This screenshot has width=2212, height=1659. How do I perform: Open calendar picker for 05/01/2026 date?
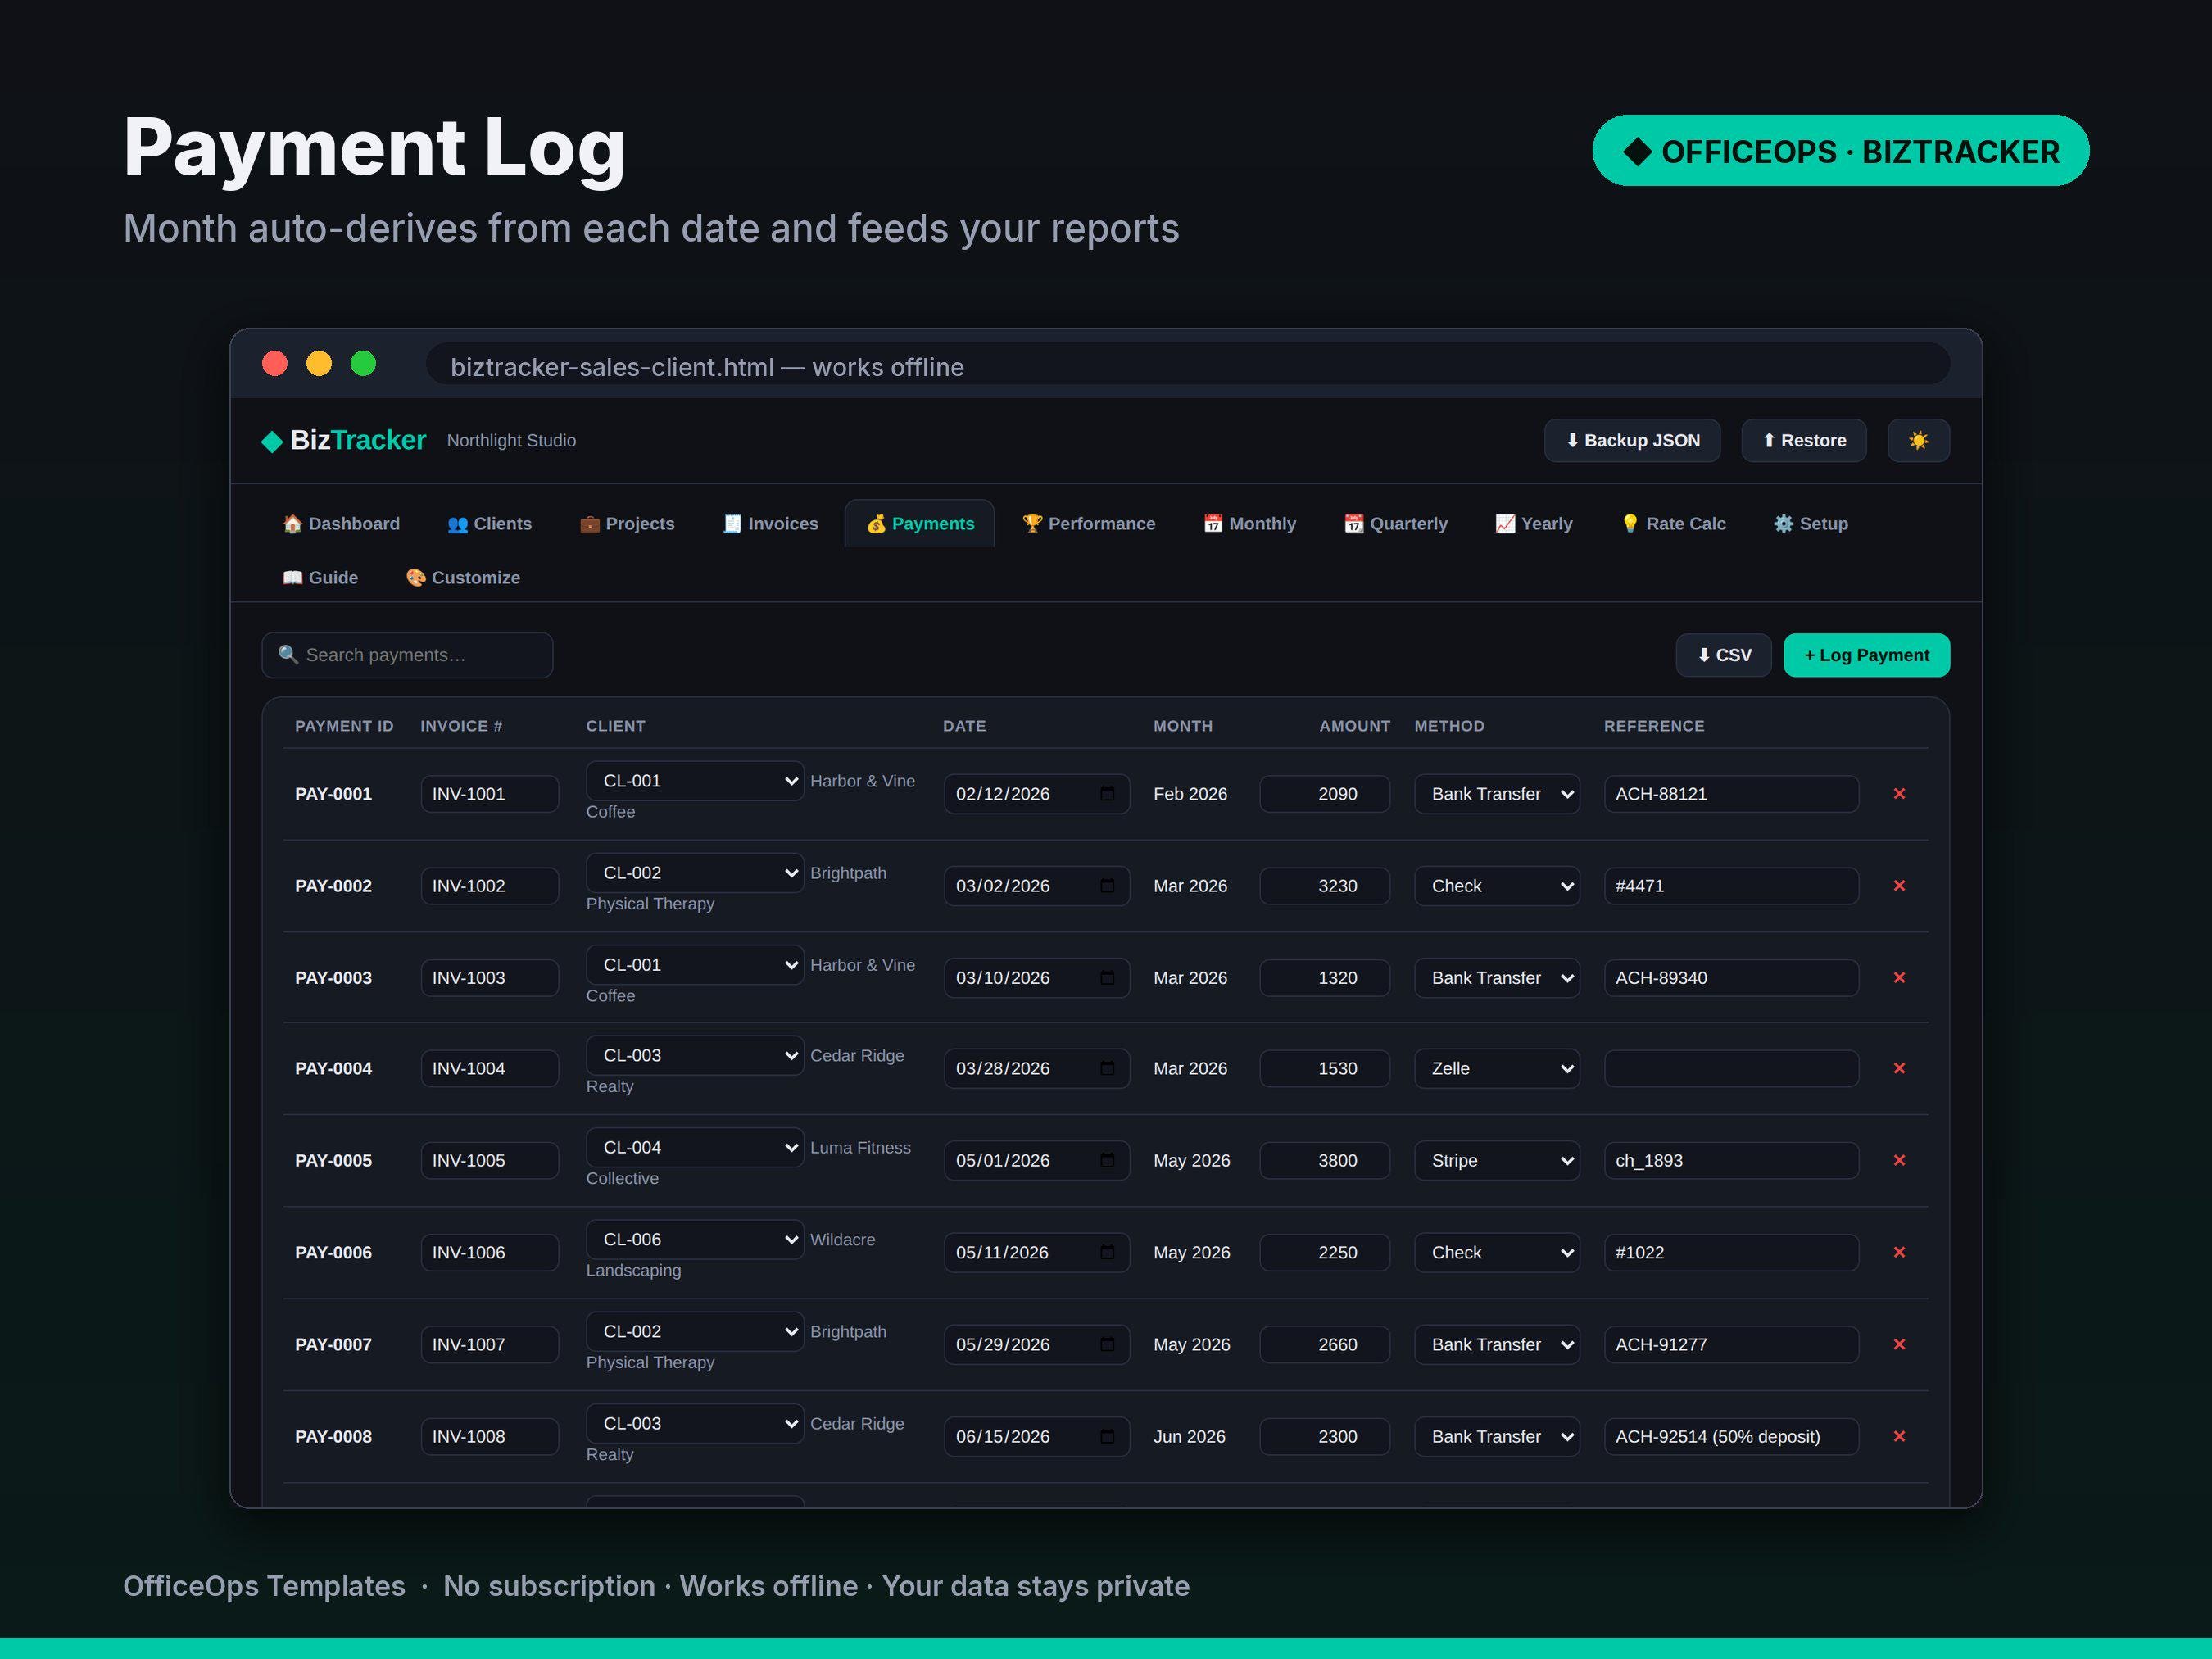[1107, 1161]
